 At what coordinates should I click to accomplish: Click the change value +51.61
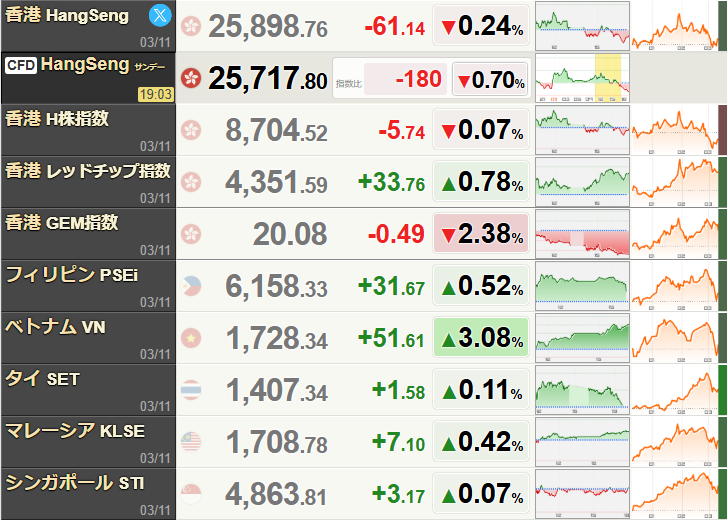[391, 338]
